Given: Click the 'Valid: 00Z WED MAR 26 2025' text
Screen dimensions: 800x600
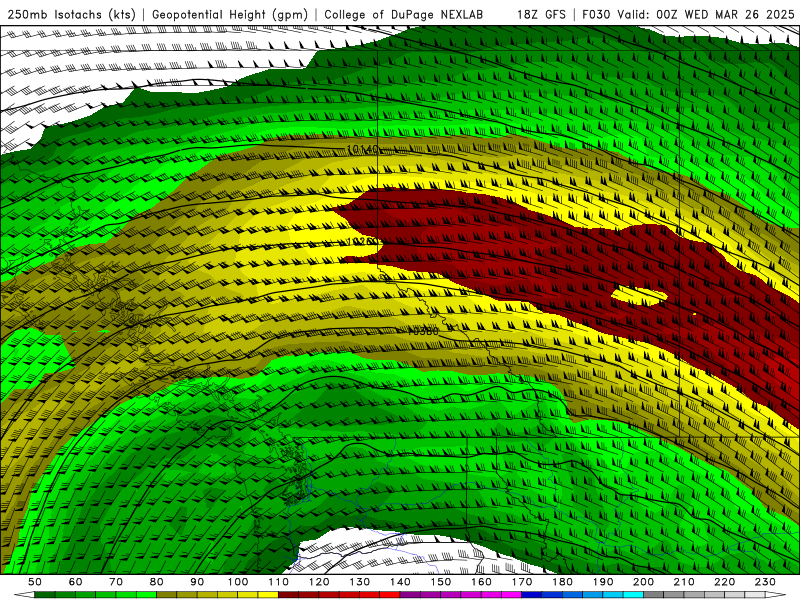Looking at the screenshot, I should [706, 14].
